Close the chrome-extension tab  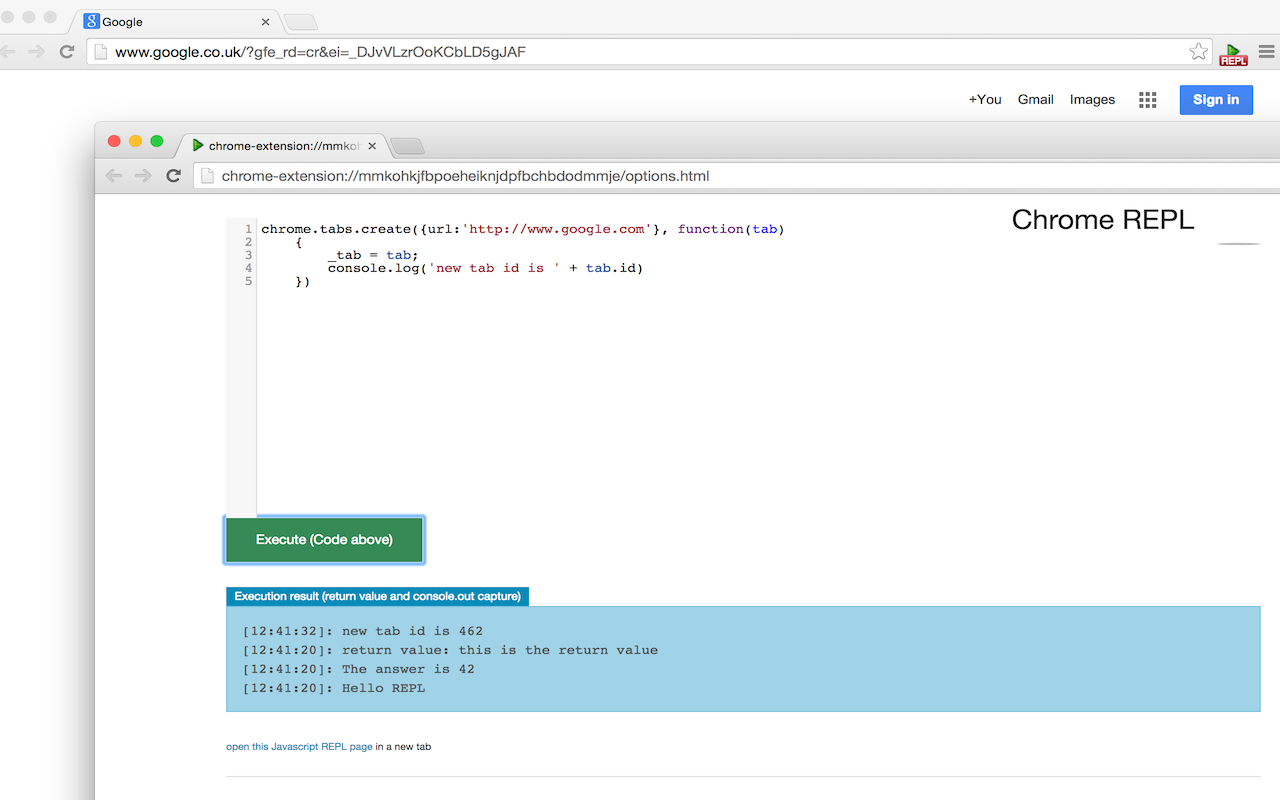[372, 146]
